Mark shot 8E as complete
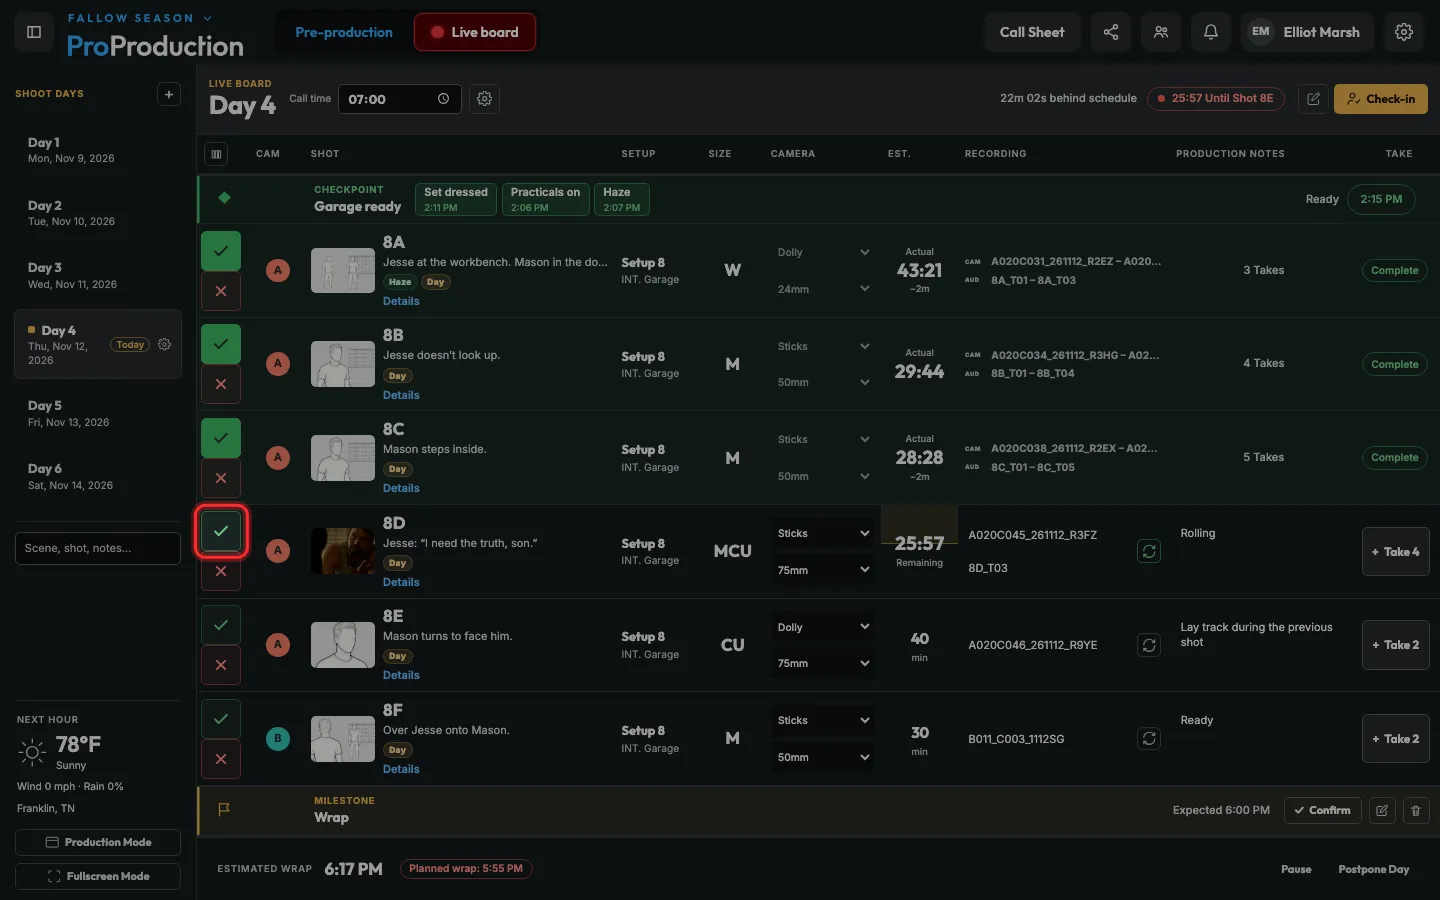This screenshot has width=1440, height=900. 221,625
